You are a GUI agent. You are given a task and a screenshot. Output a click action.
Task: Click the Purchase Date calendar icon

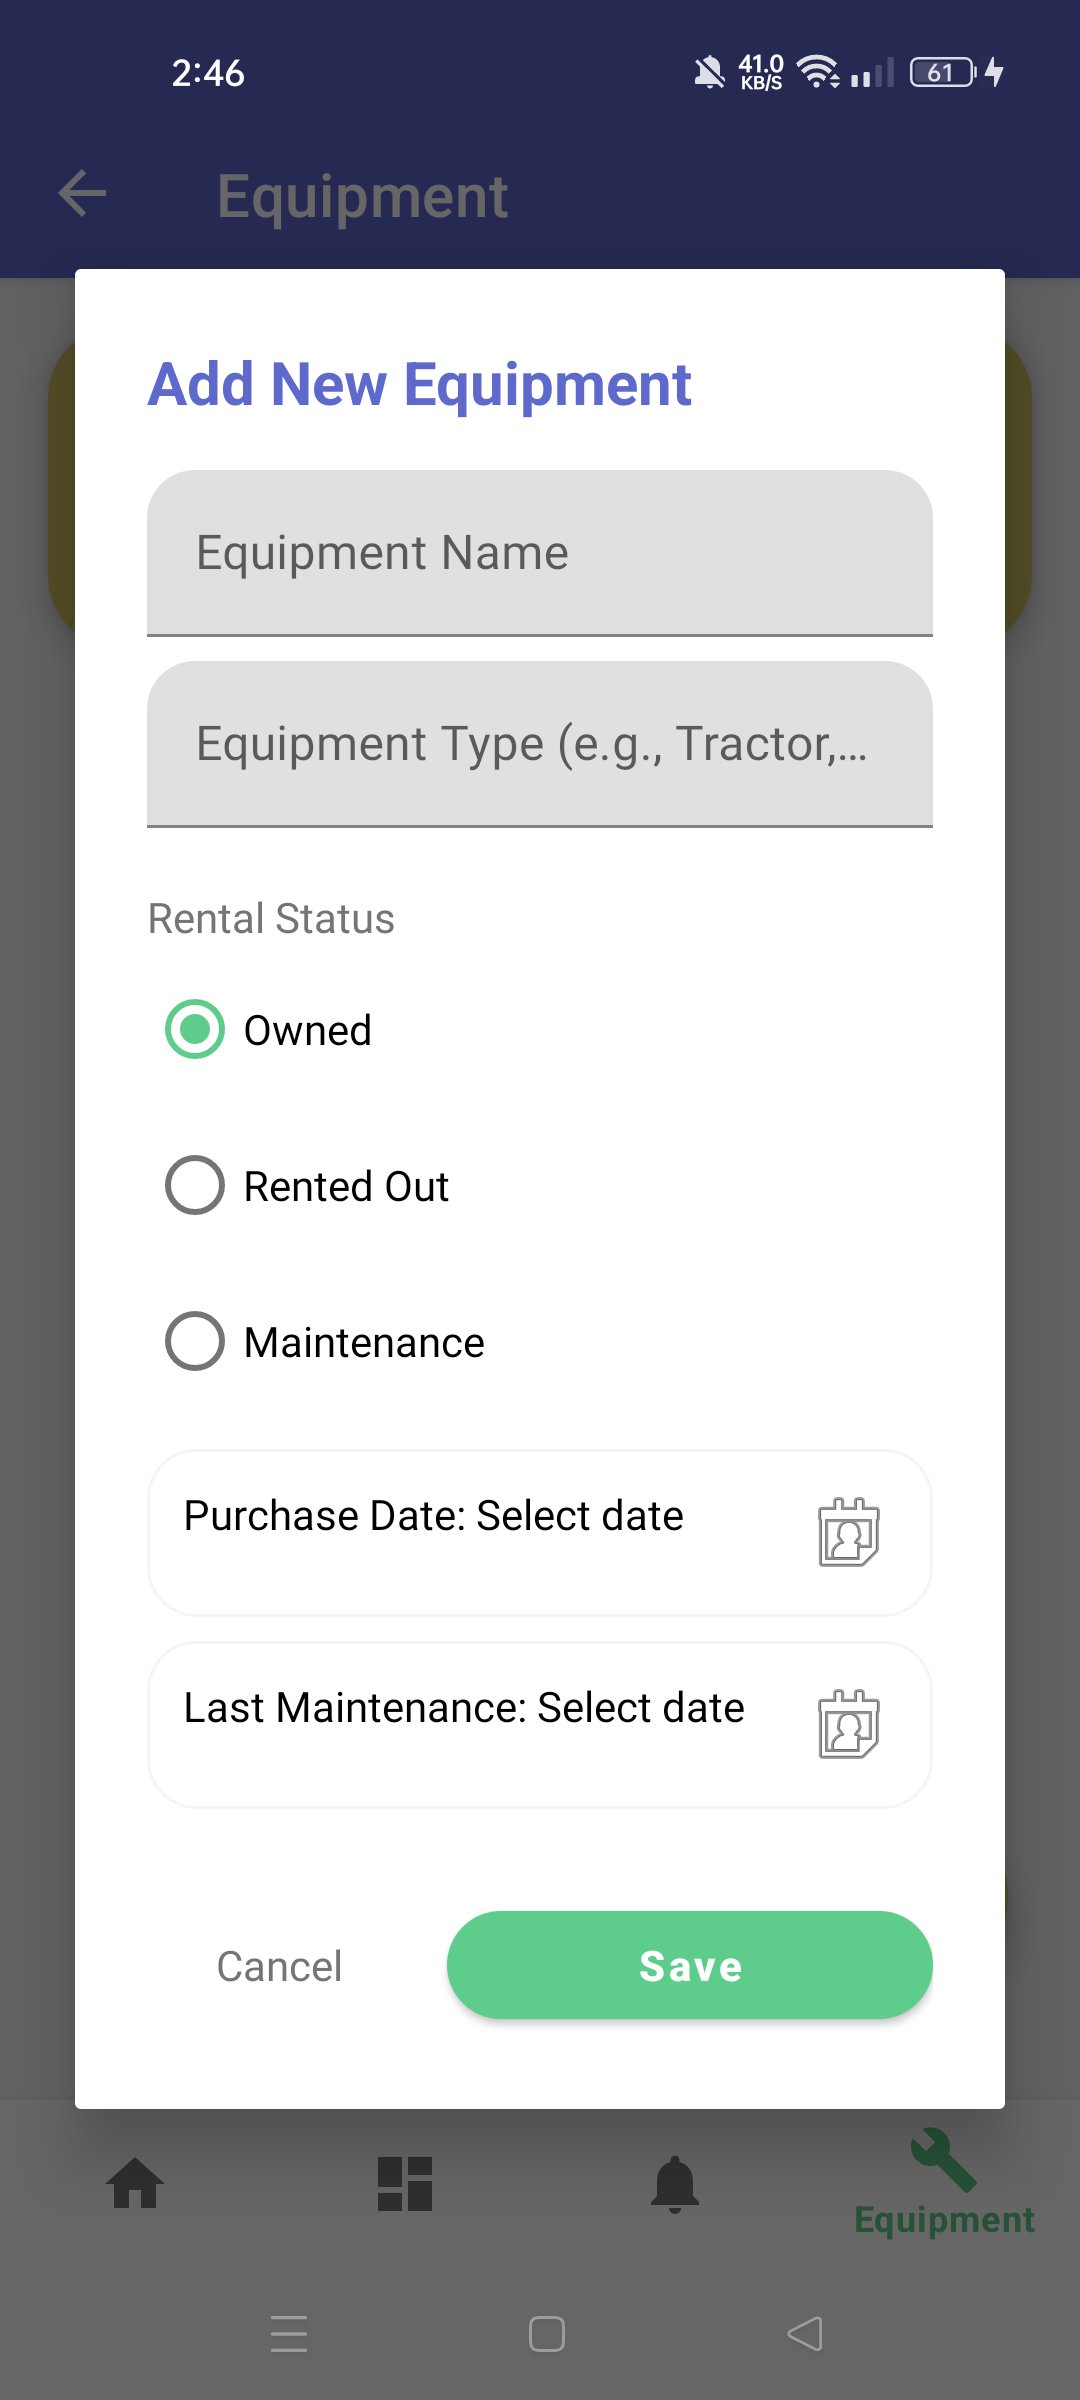[849, 1532]
